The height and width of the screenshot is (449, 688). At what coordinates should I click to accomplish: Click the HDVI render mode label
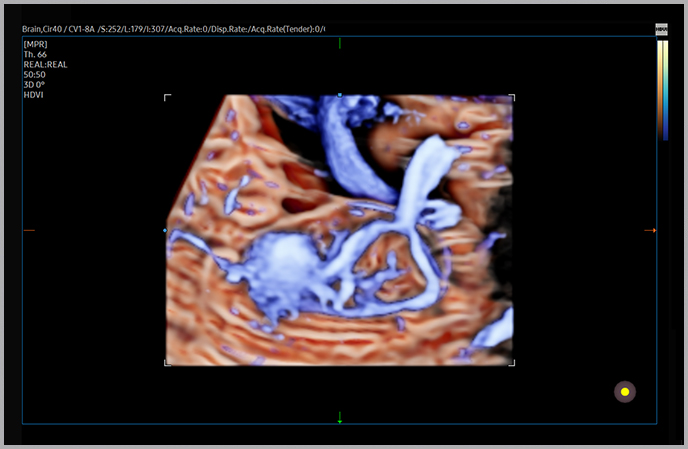point(34,95)
